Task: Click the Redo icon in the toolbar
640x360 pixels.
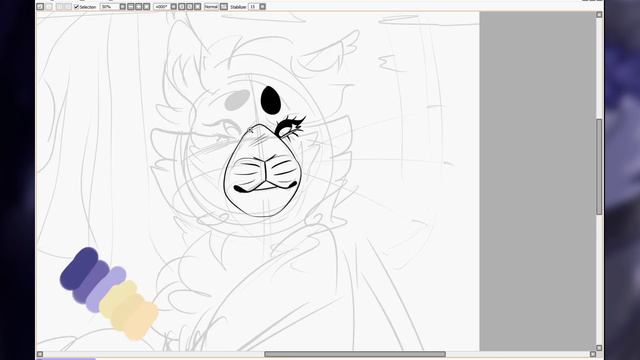Action: [49, 7]
